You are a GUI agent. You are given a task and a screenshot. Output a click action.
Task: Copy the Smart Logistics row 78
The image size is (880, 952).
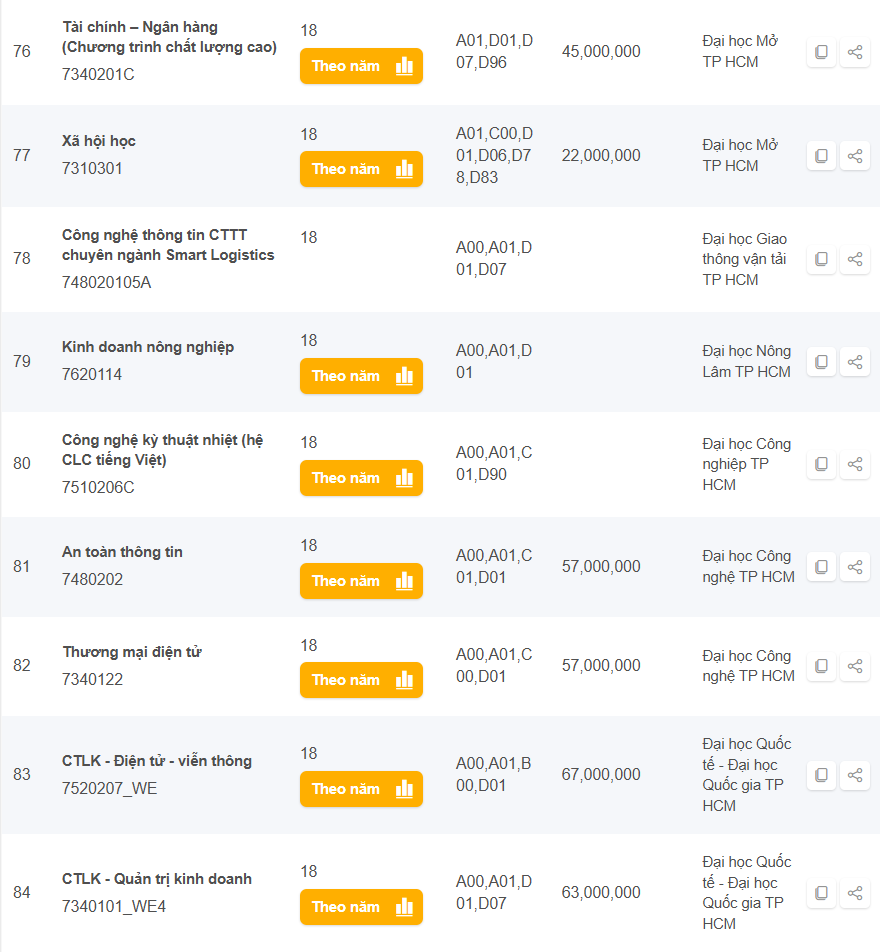[x=821, y=259]
